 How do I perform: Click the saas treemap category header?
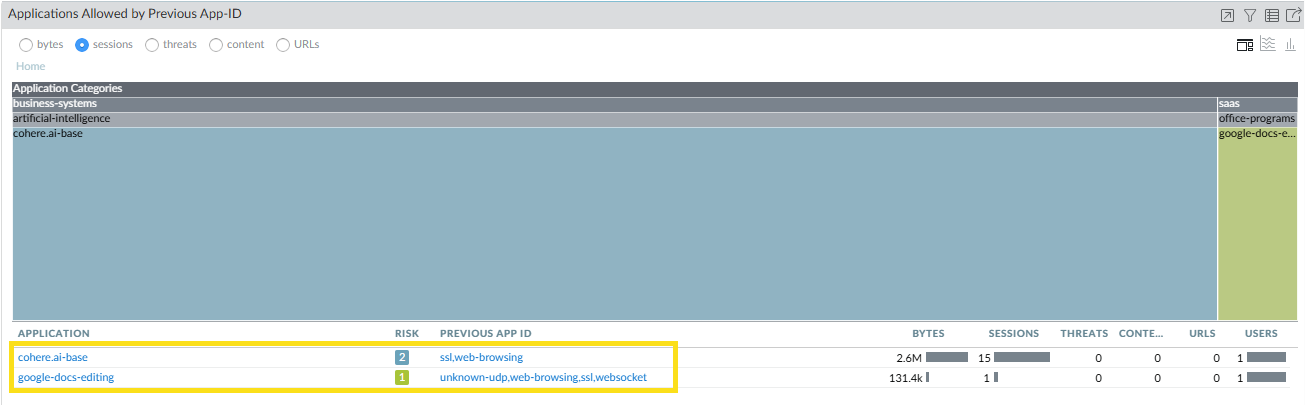(x=1256, y=104)
